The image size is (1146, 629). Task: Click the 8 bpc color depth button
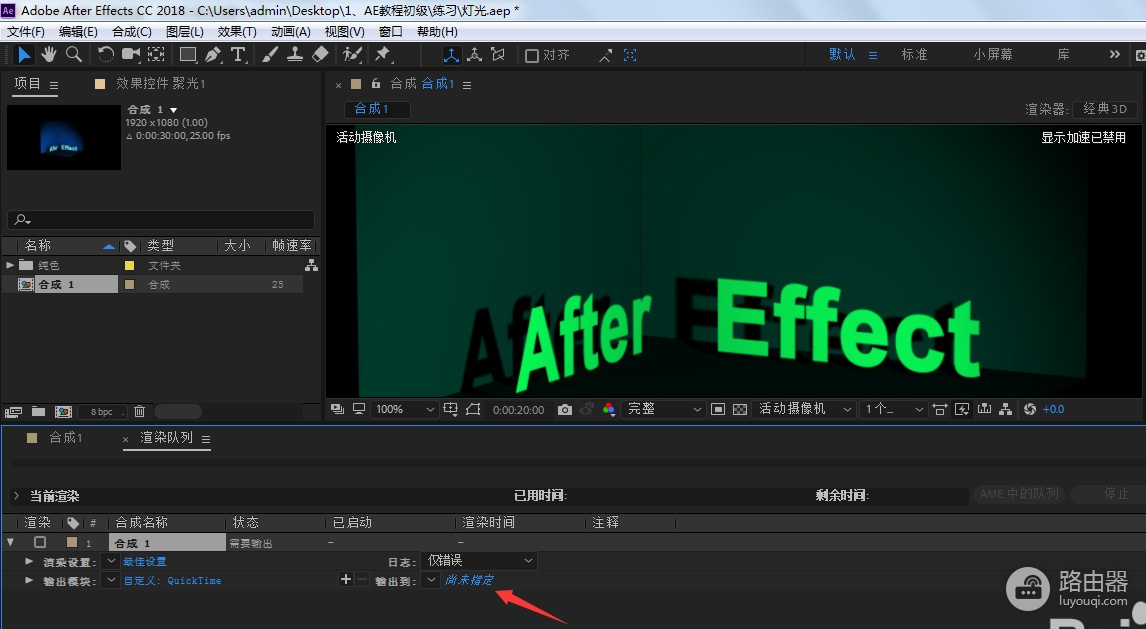(102, 411)
